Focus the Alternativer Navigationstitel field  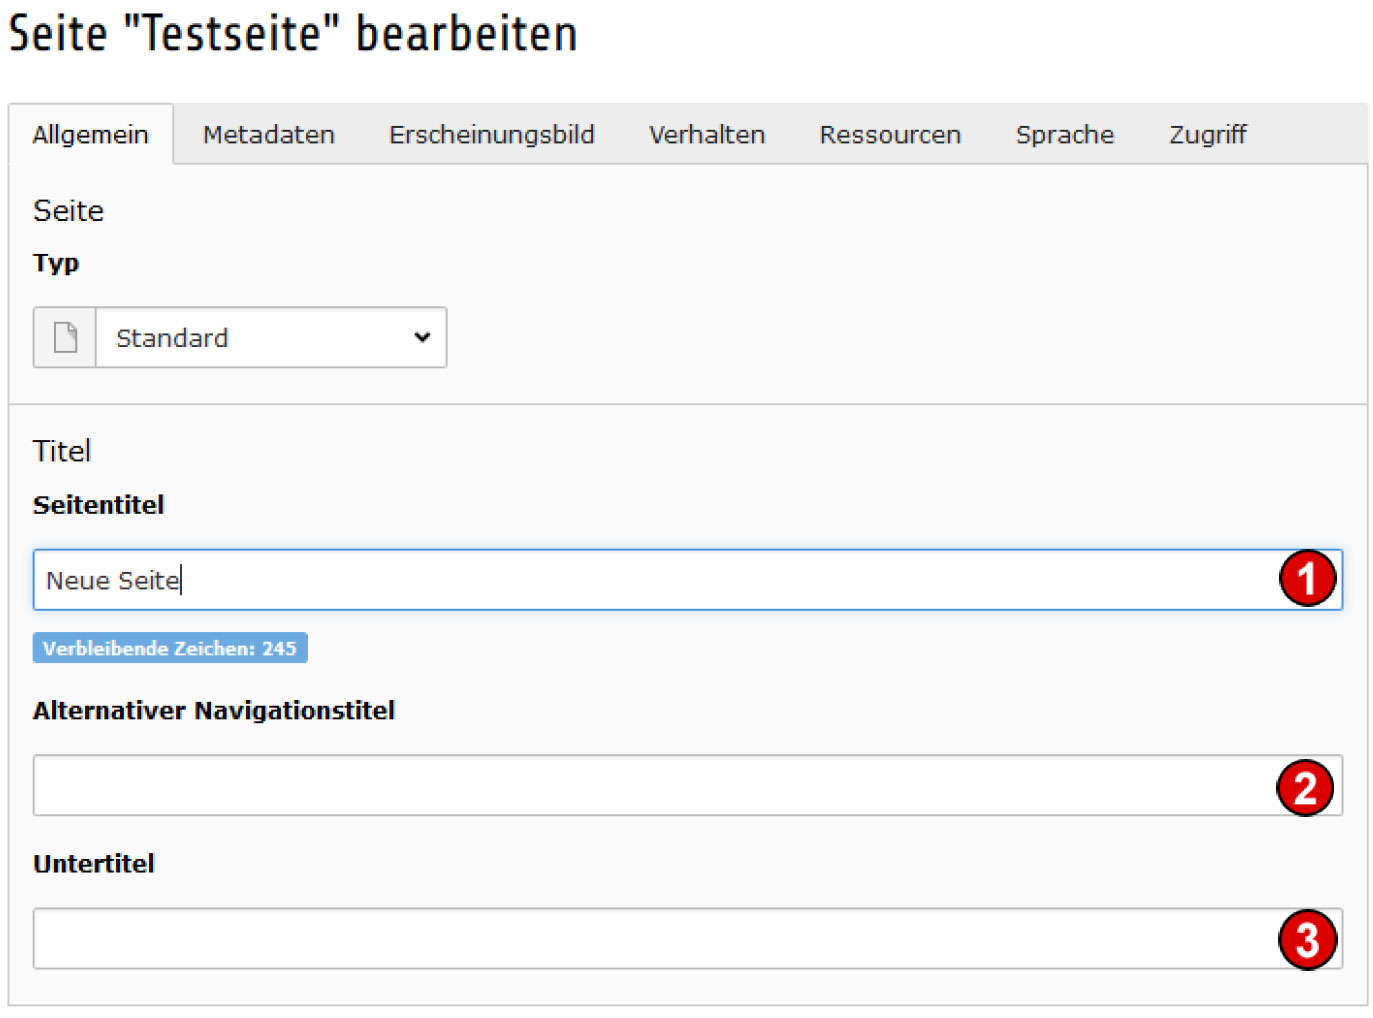[x=687, y=786]
